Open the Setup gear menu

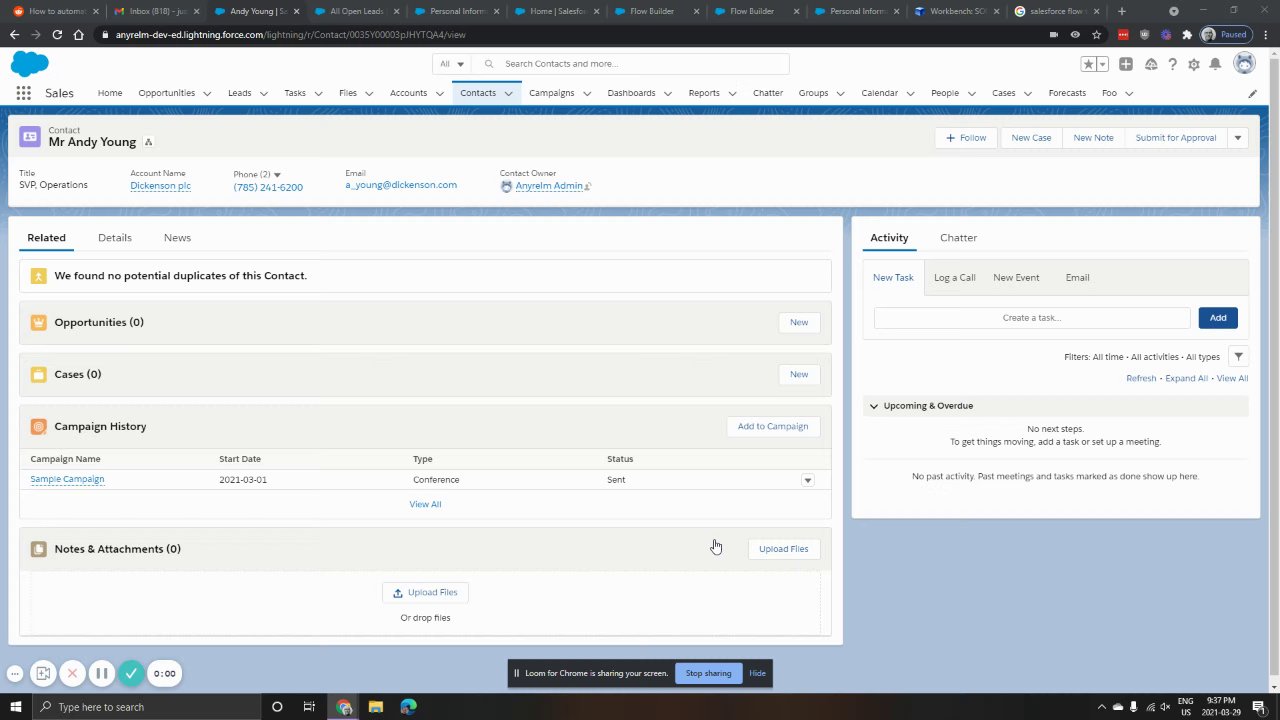coord(1194,64)
